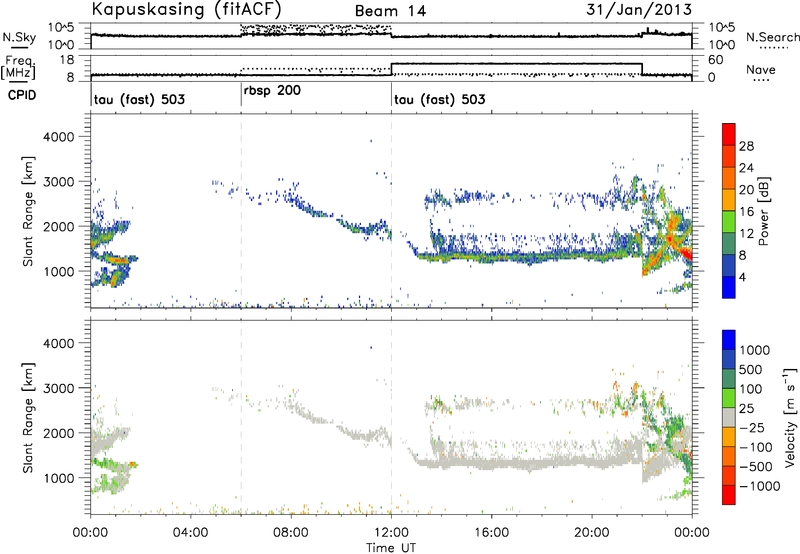Click the dotted line sample under "Nave"

click(x=762, y=80)
